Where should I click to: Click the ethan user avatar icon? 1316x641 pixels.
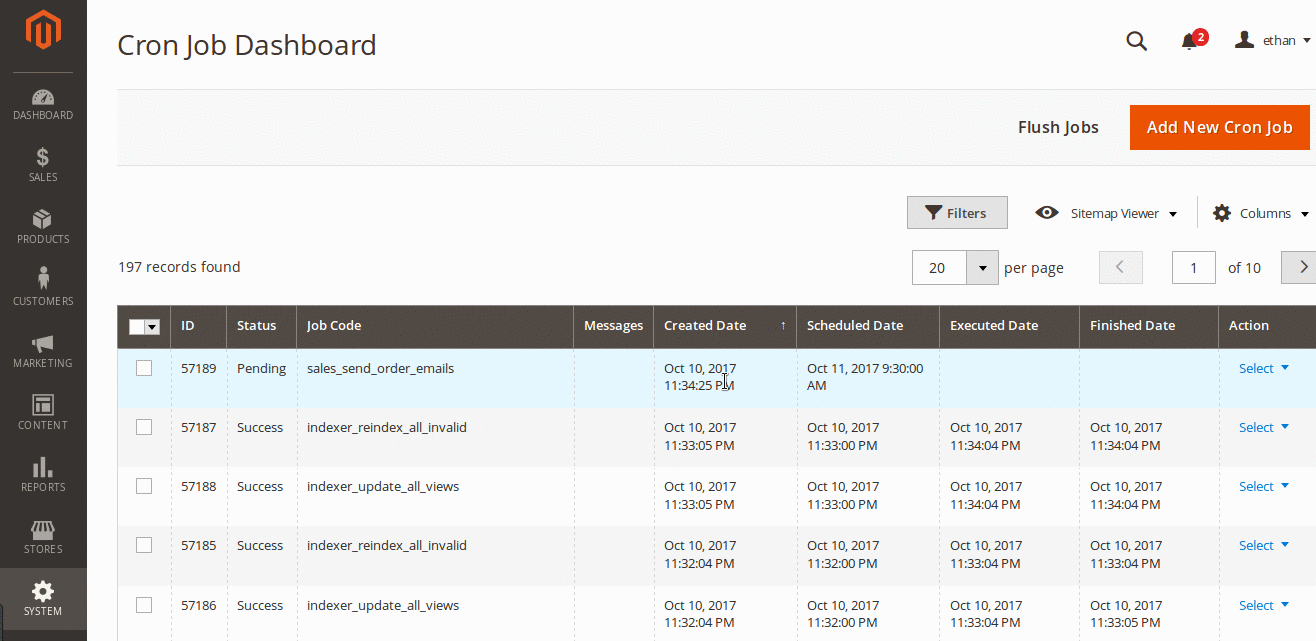[x=1245, y=40]
